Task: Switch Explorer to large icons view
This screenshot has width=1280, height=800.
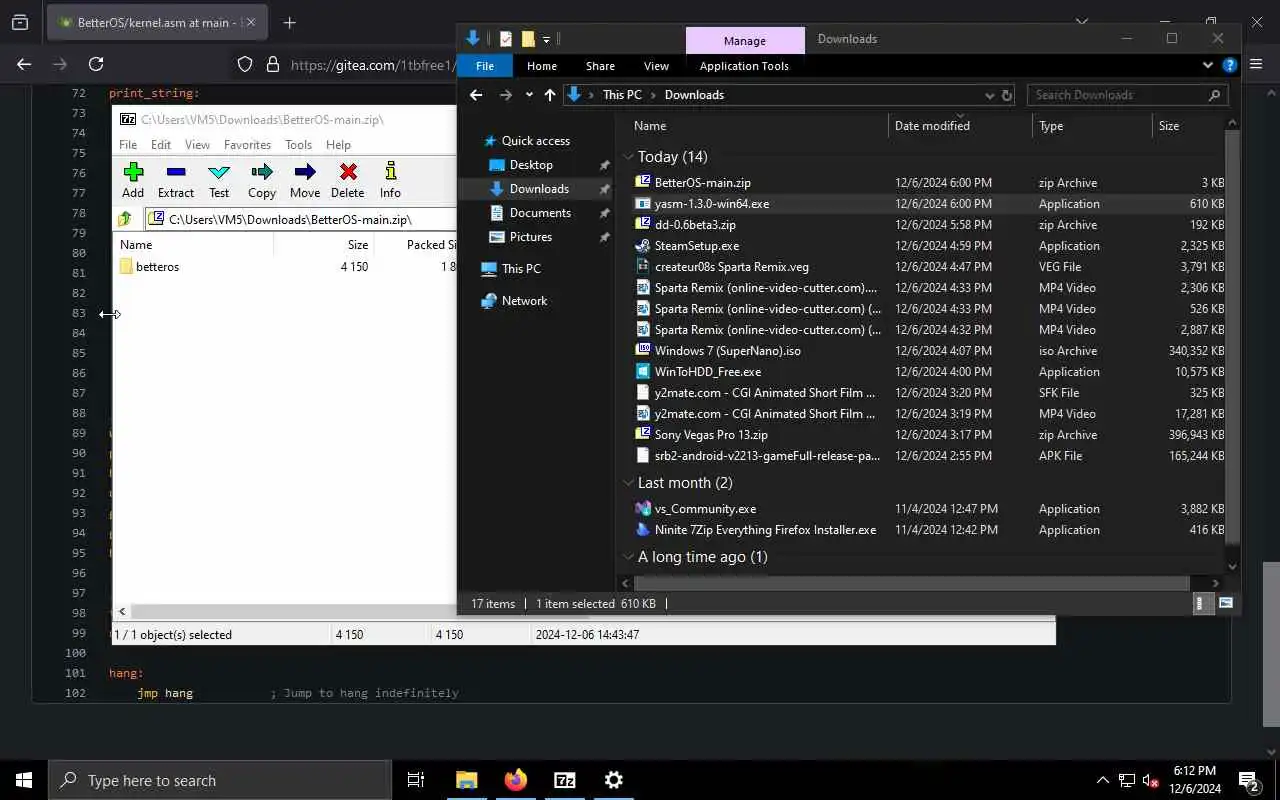Action: [1225, 603]
